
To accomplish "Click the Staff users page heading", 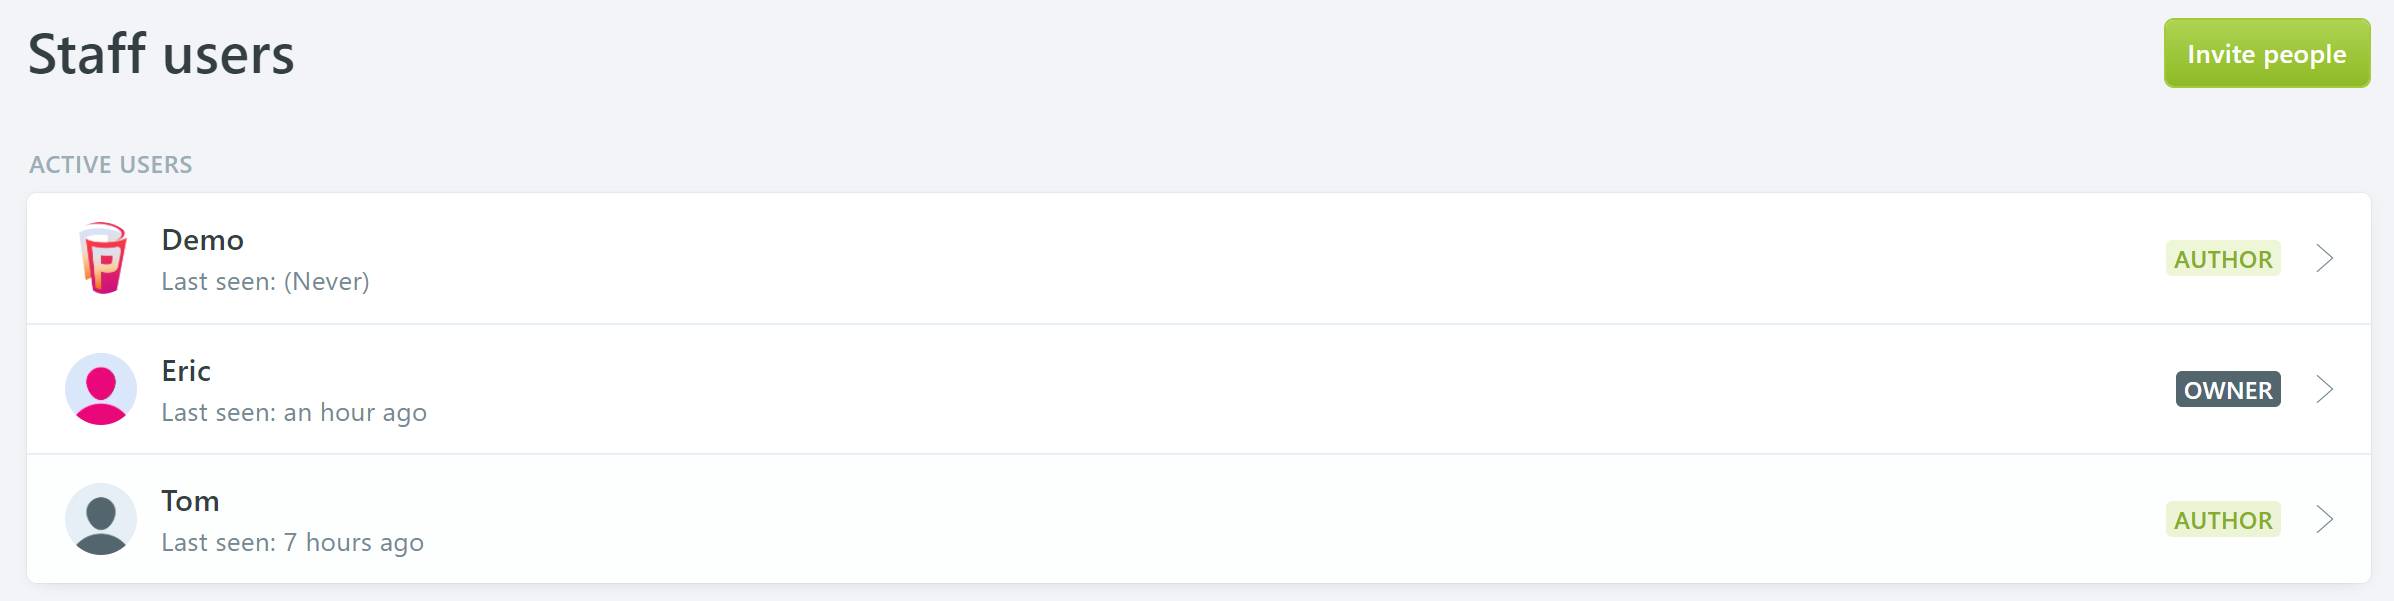I will pos(161,54).
